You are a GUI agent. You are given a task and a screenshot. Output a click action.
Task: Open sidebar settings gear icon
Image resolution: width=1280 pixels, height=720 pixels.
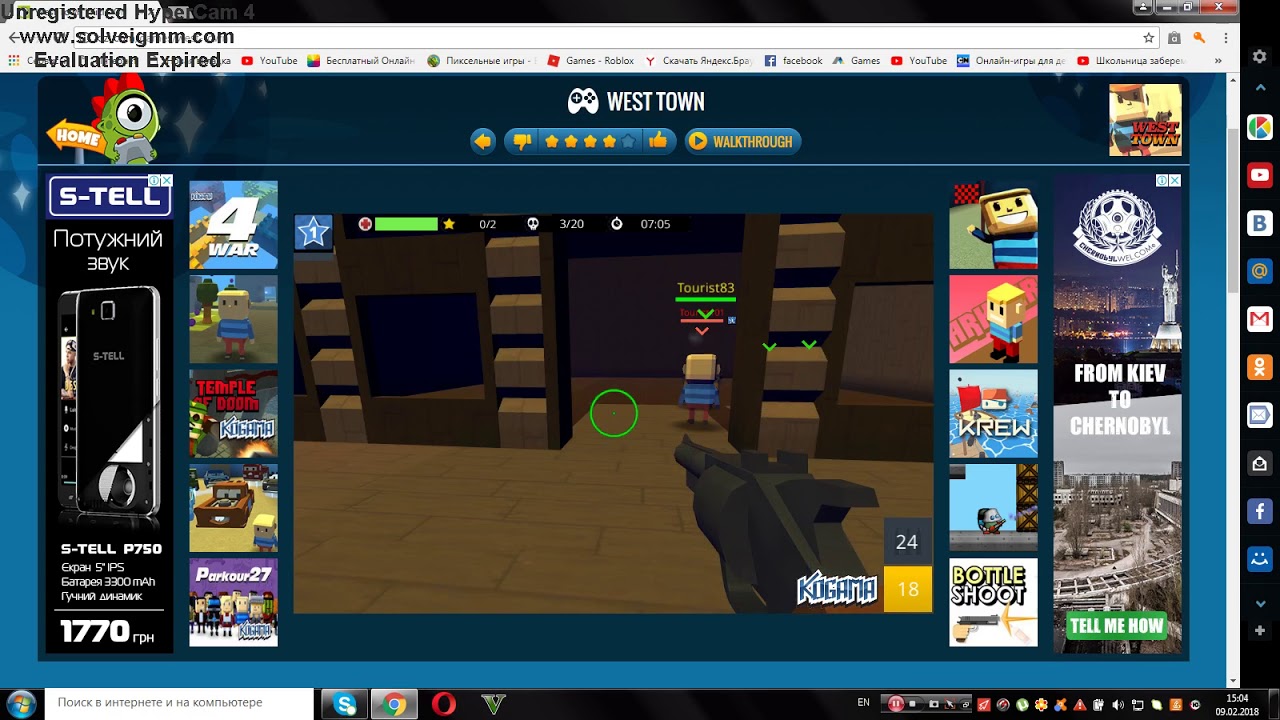[x=1260, y=57]
